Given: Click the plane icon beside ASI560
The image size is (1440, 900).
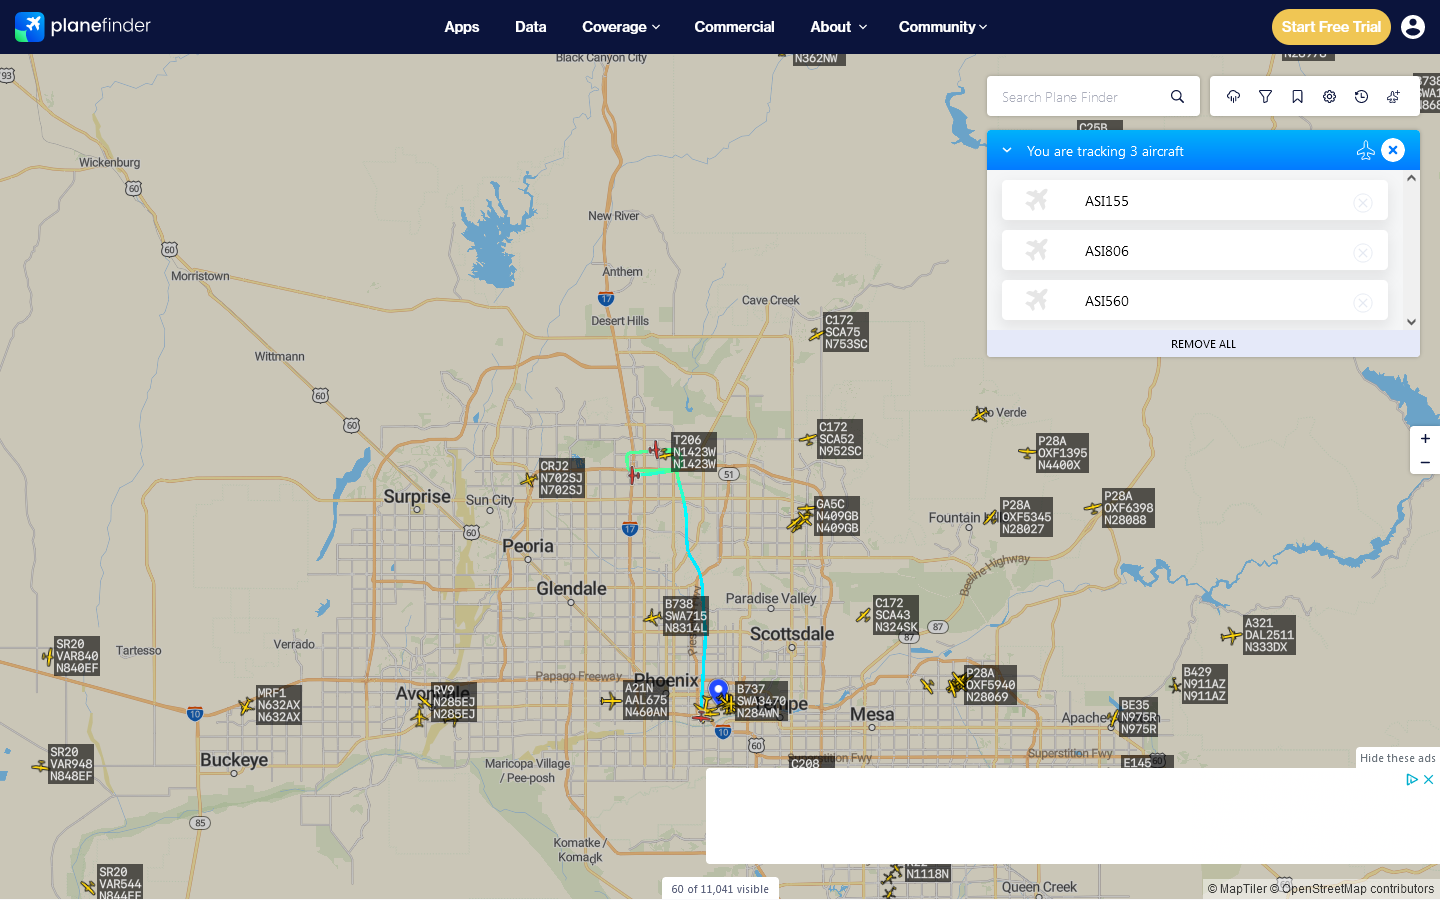Looking at the screenshot, I should coord(1037,300).
